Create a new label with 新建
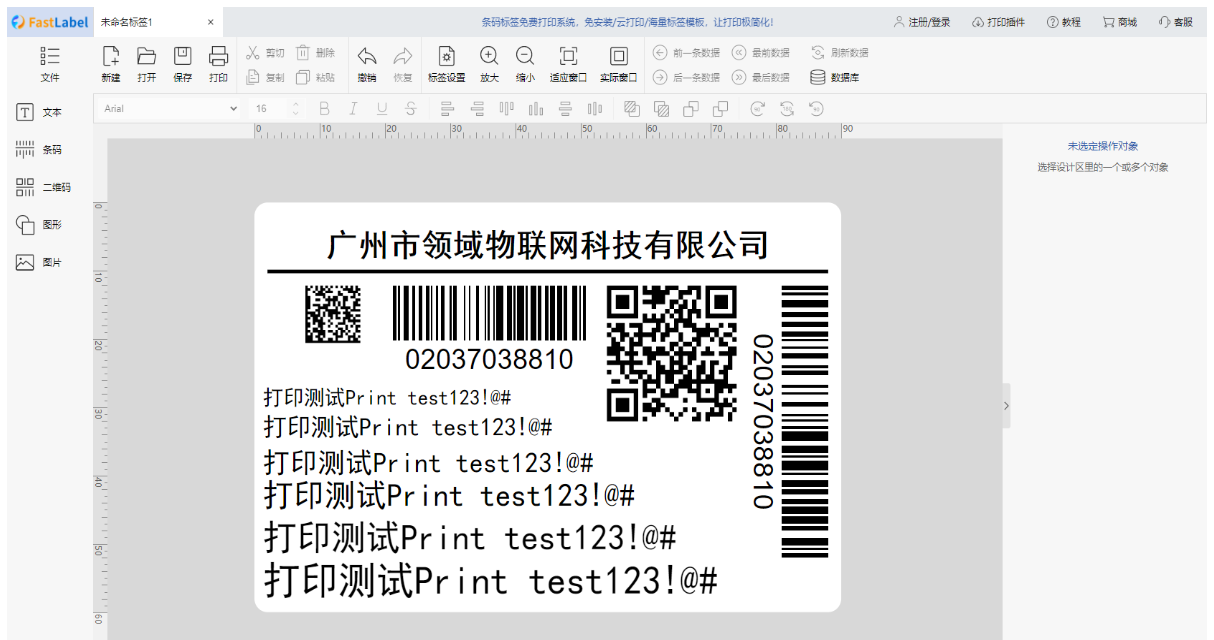The image size is (1214, 640). point(111,64)
